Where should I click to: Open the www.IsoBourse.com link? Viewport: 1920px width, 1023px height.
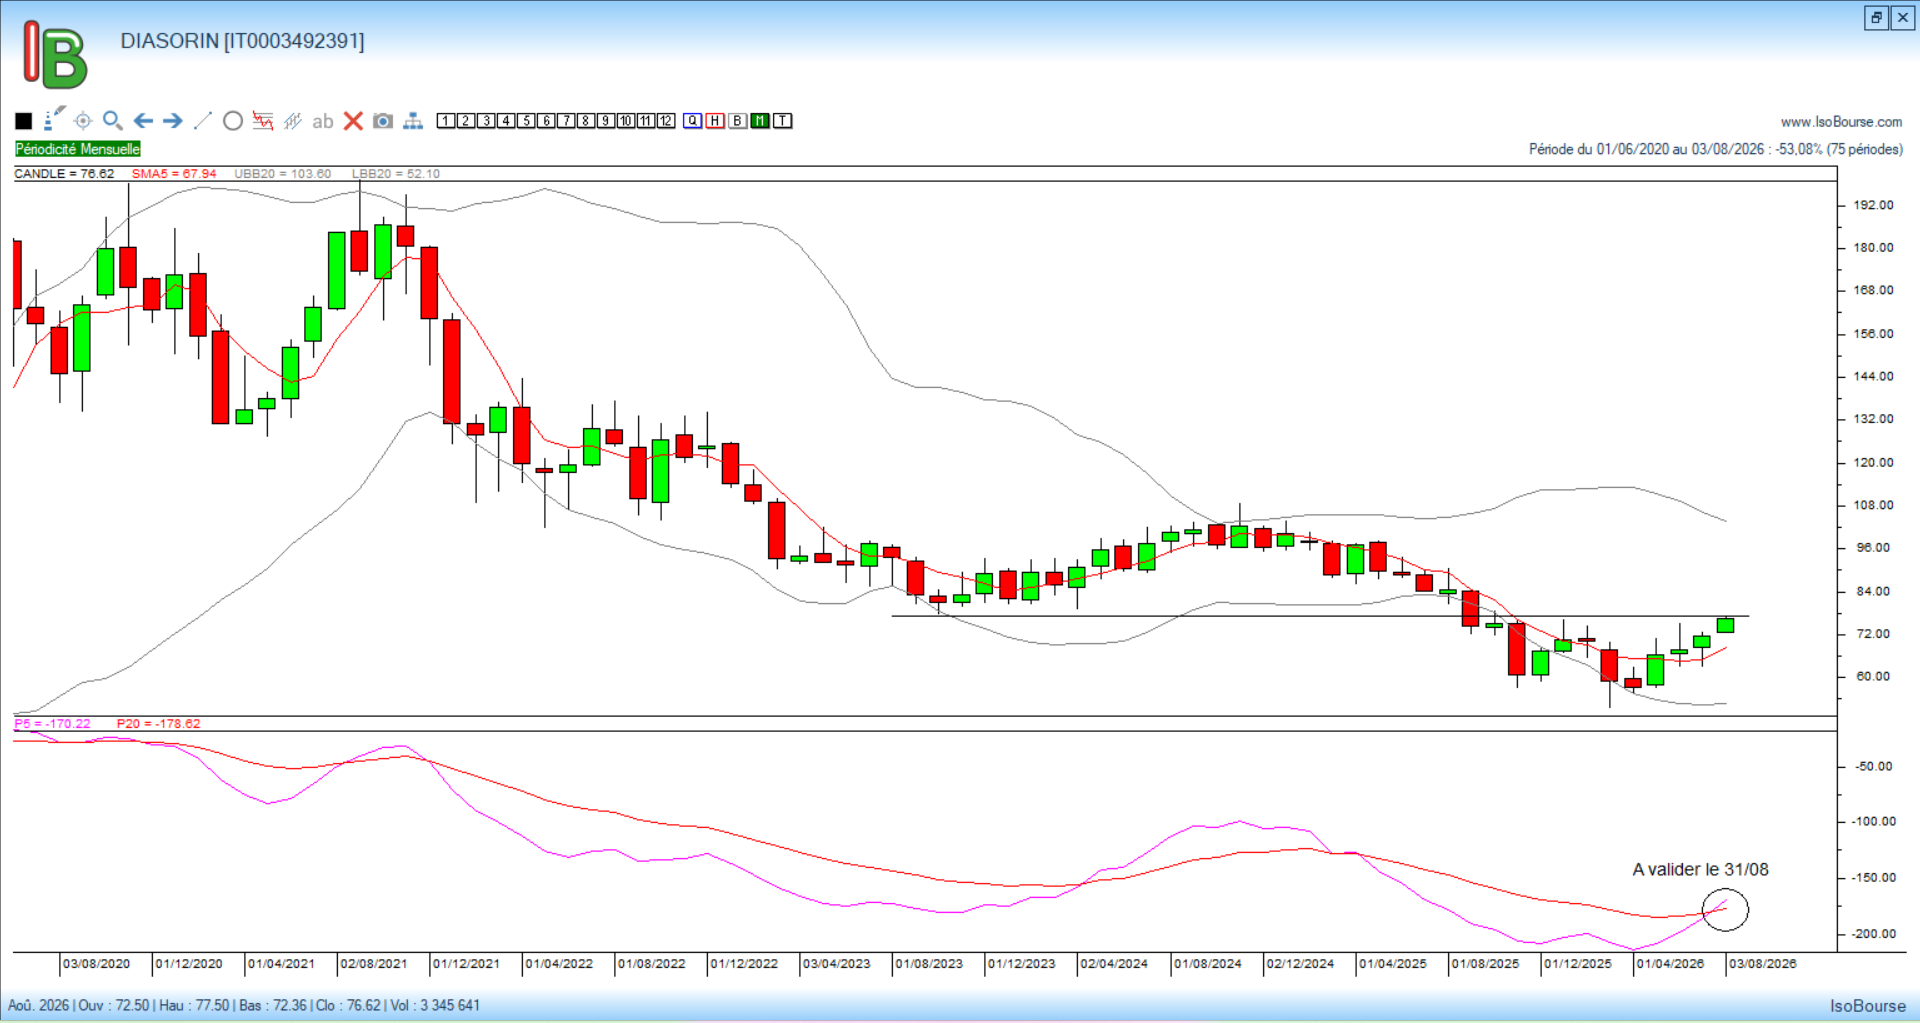(1841, 122)
